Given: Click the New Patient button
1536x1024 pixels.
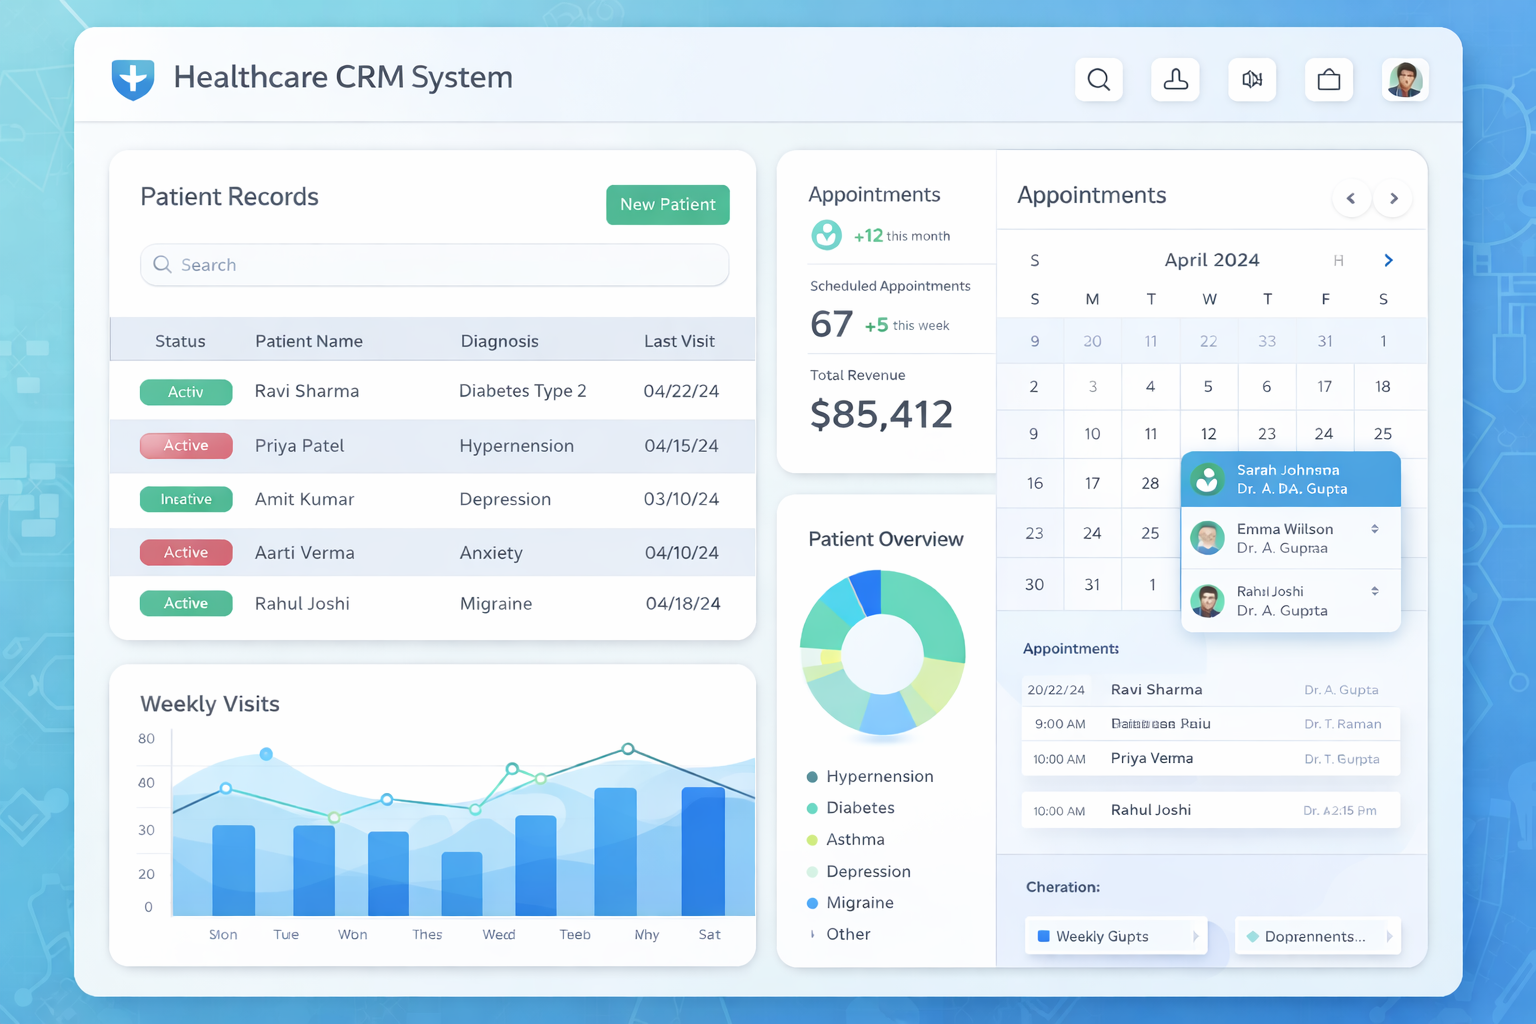Looking at the screenshot, I should (x=667, y=204).
